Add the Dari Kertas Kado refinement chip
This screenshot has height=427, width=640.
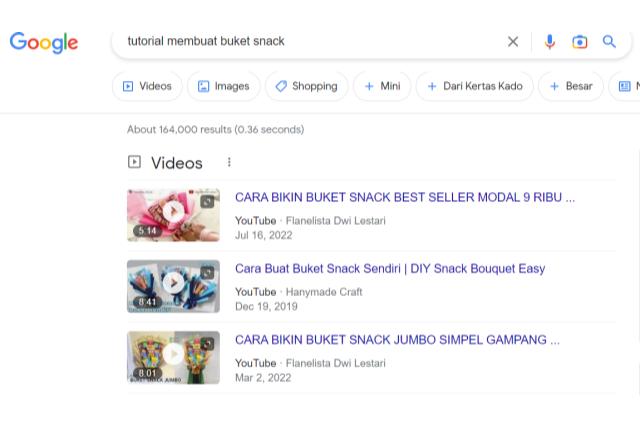474,86
